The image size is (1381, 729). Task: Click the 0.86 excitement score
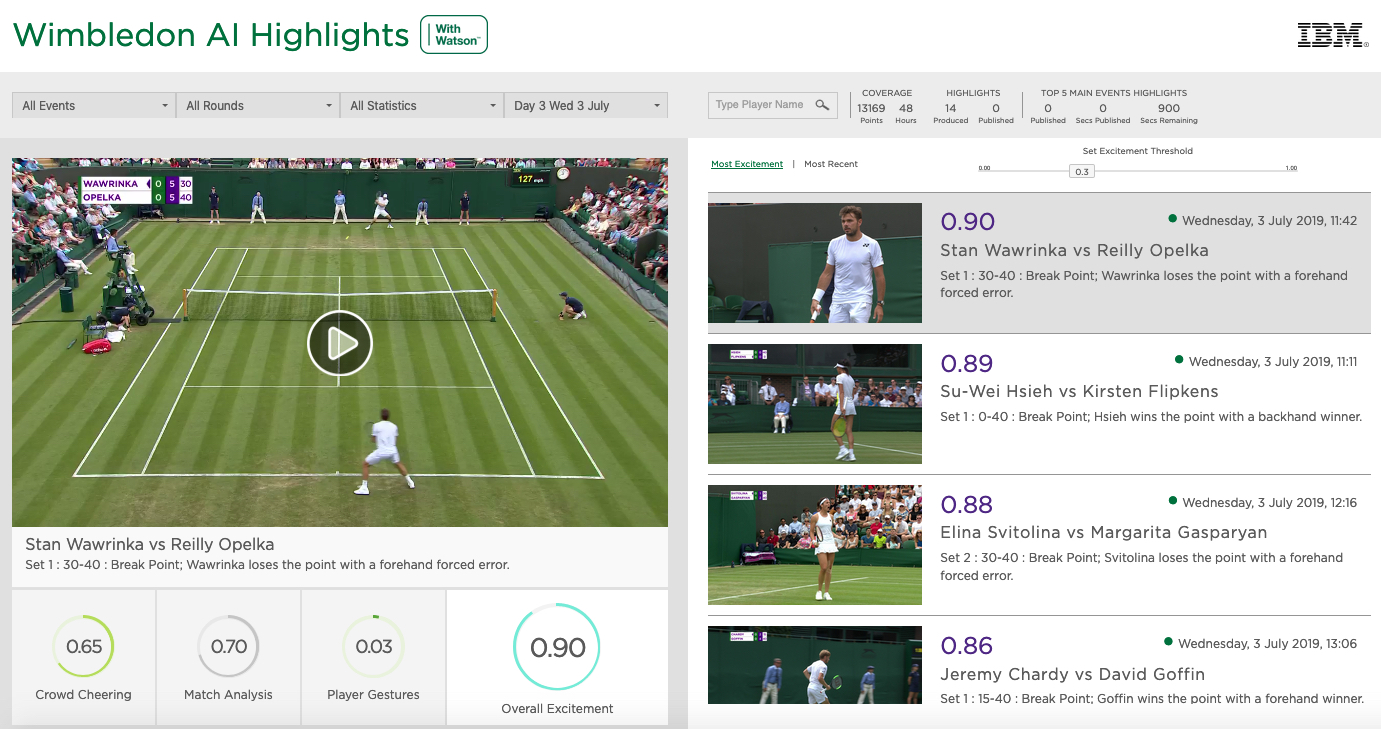967,645
